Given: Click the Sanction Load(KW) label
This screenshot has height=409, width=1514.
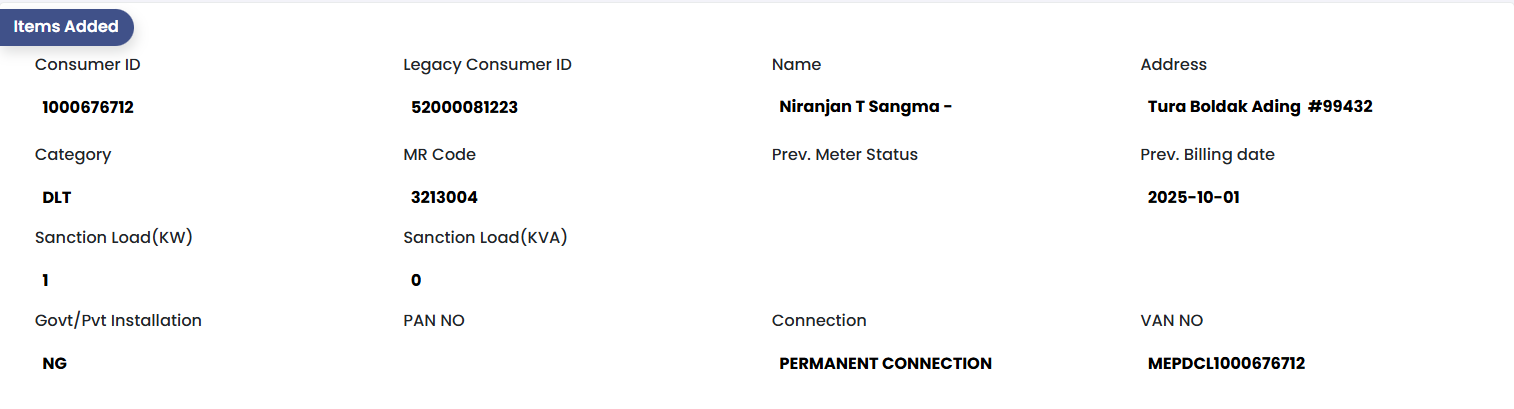Looking at the screenshot, I should (x=113, y=238).
